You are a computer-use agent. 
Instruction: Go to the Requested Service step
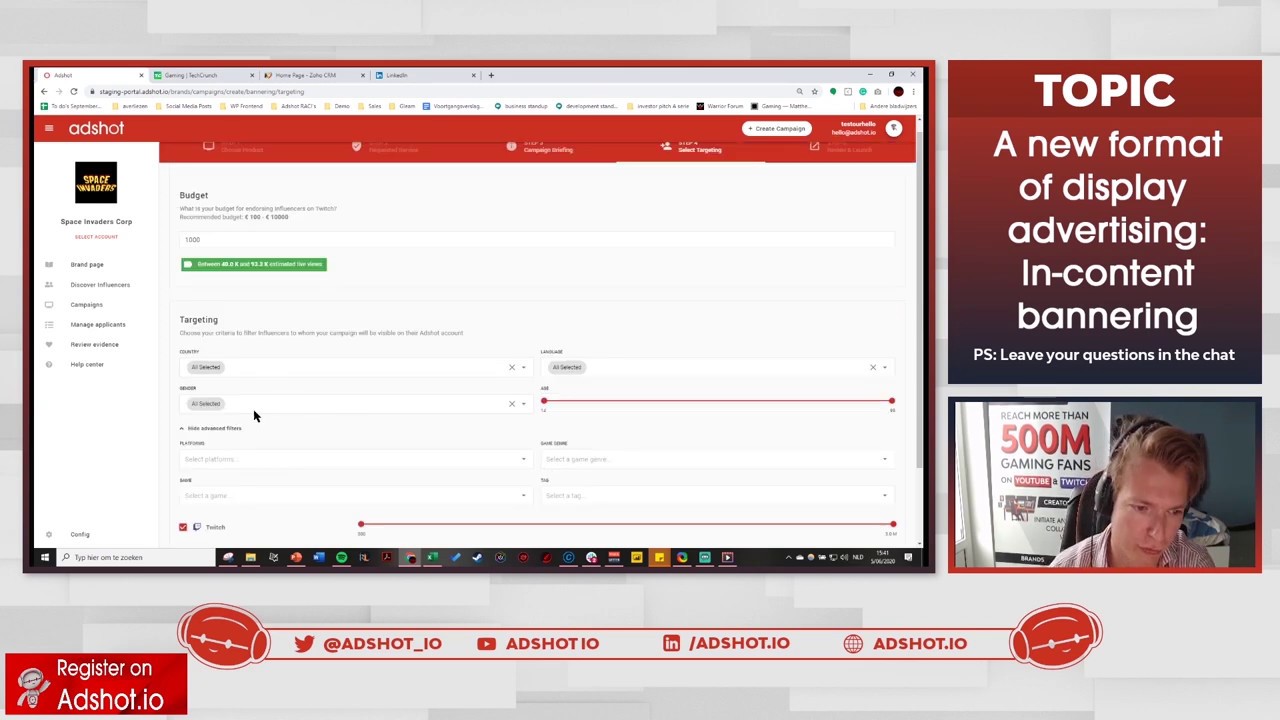pyautogui.click(x=386, y=147)
